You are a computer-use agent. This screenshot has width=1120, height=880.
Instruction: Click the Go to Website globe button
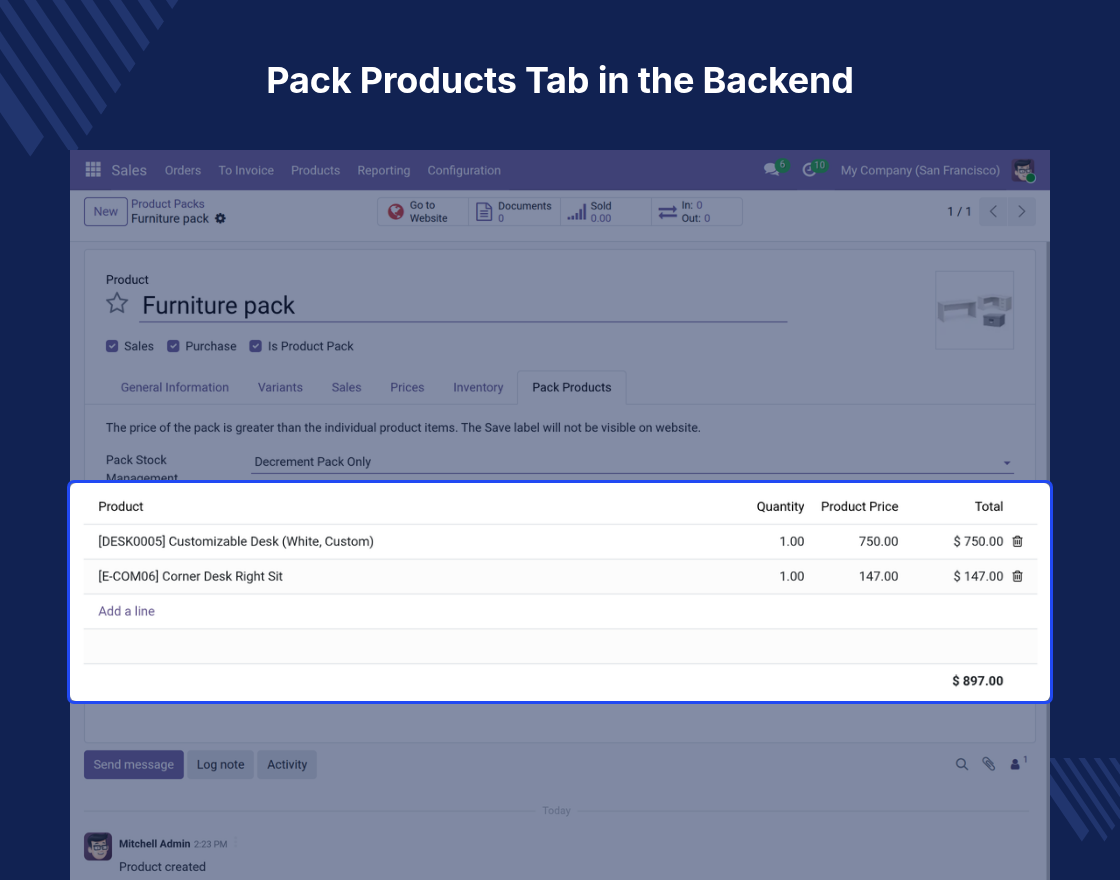[423, 211]
